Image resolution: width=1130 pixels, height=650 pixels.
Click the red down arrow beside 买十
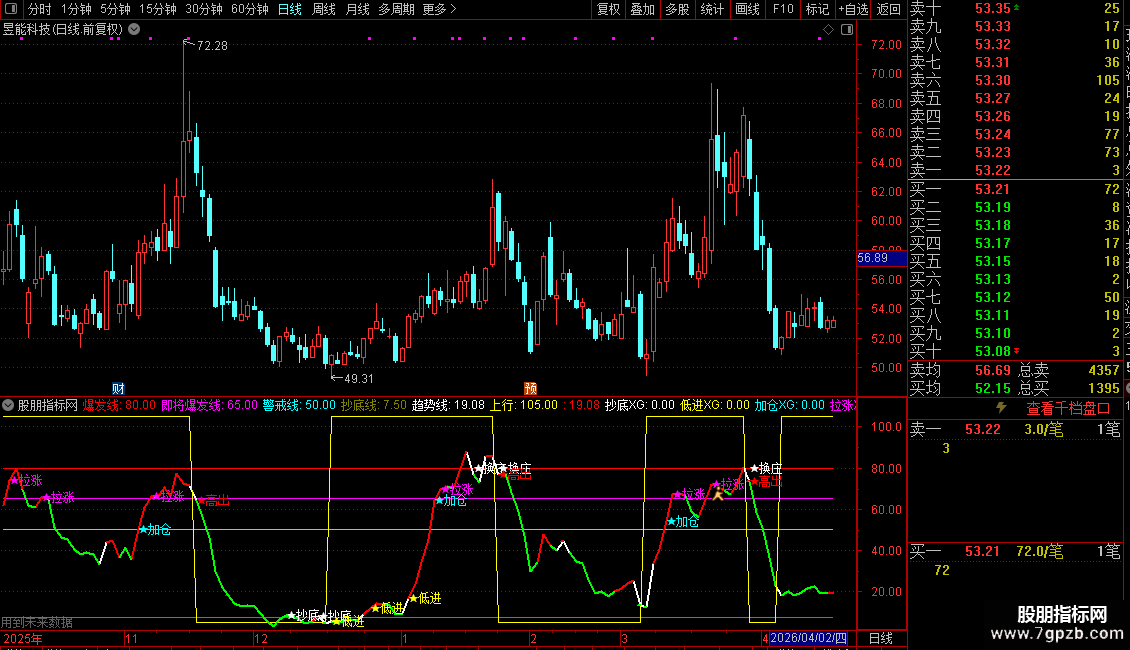point(1017,351)
